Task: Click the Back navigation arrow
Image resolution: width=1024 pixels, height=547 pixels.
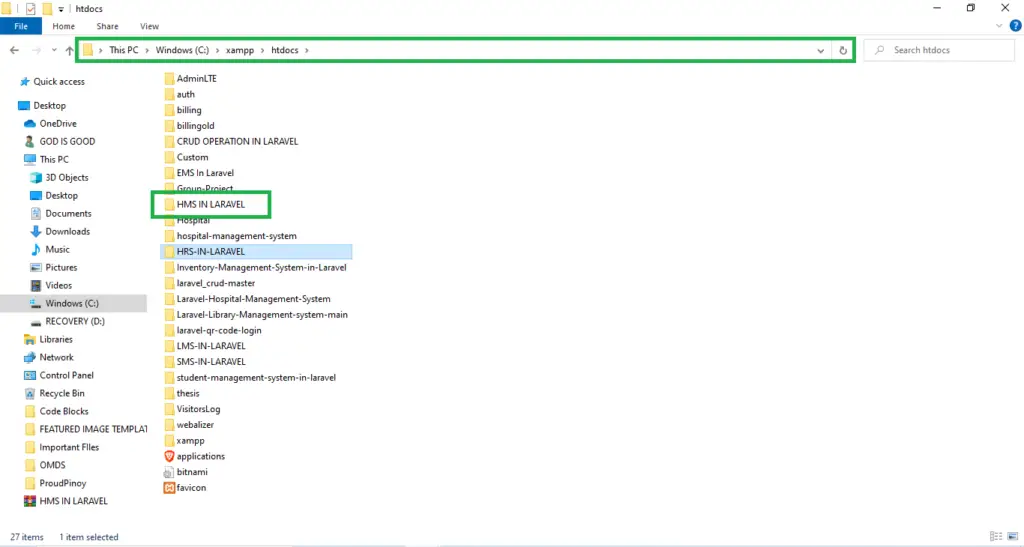Action: [14, 50]
